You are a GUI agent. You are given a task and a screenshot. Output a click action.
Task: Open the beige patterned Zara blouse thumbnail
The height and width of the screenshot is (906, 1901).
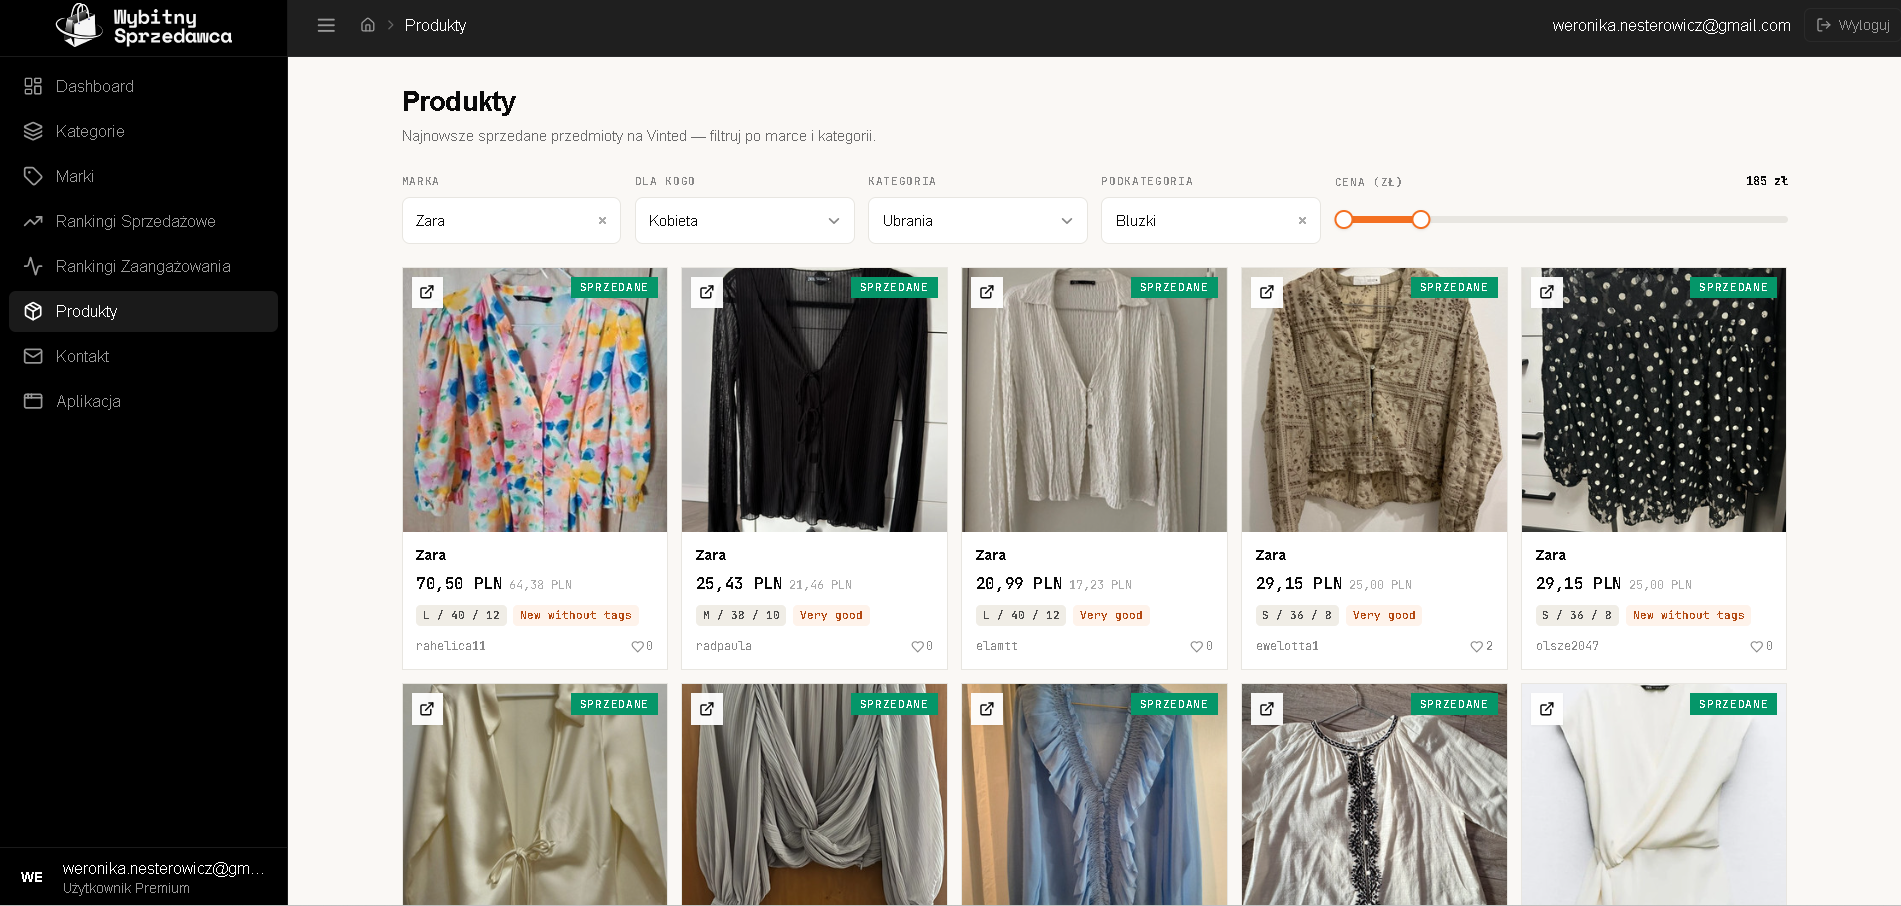pyautogui.click(x=1374, y=400)
